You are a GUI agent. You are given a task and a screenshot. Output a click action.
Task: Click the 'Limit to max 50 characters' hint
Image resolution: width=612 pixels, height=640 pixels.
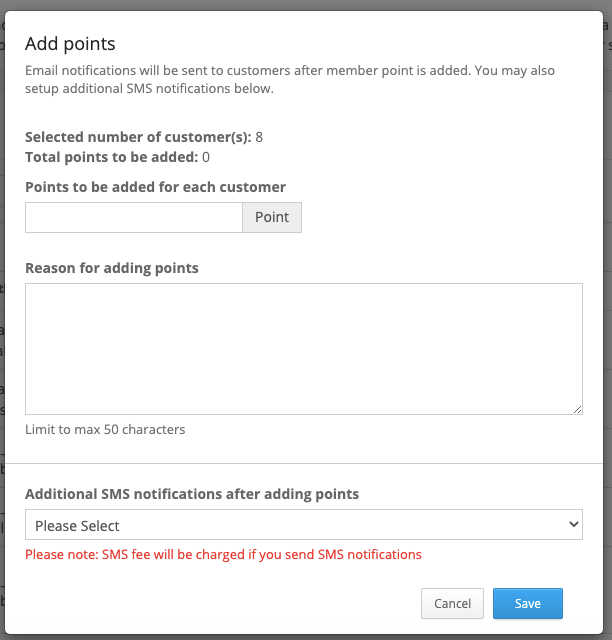pyautogui.click(x=105, y=429)
